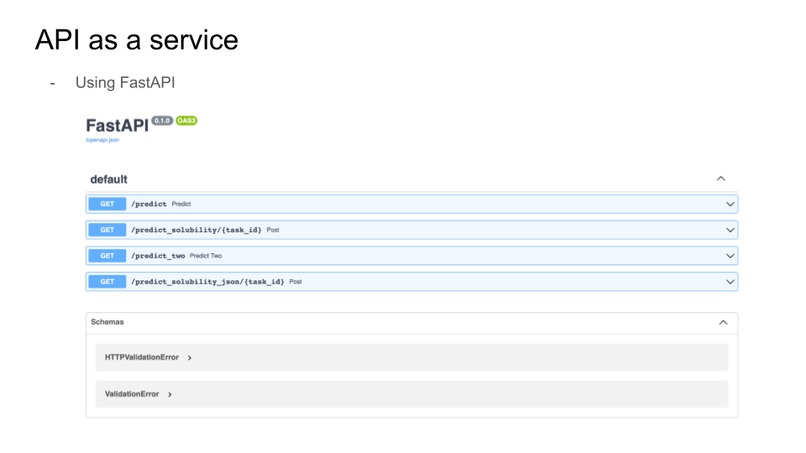This screenshot has width=806, height=453.
Task: Expand the ValidationError schema arrow
Action: coord(170,394)
